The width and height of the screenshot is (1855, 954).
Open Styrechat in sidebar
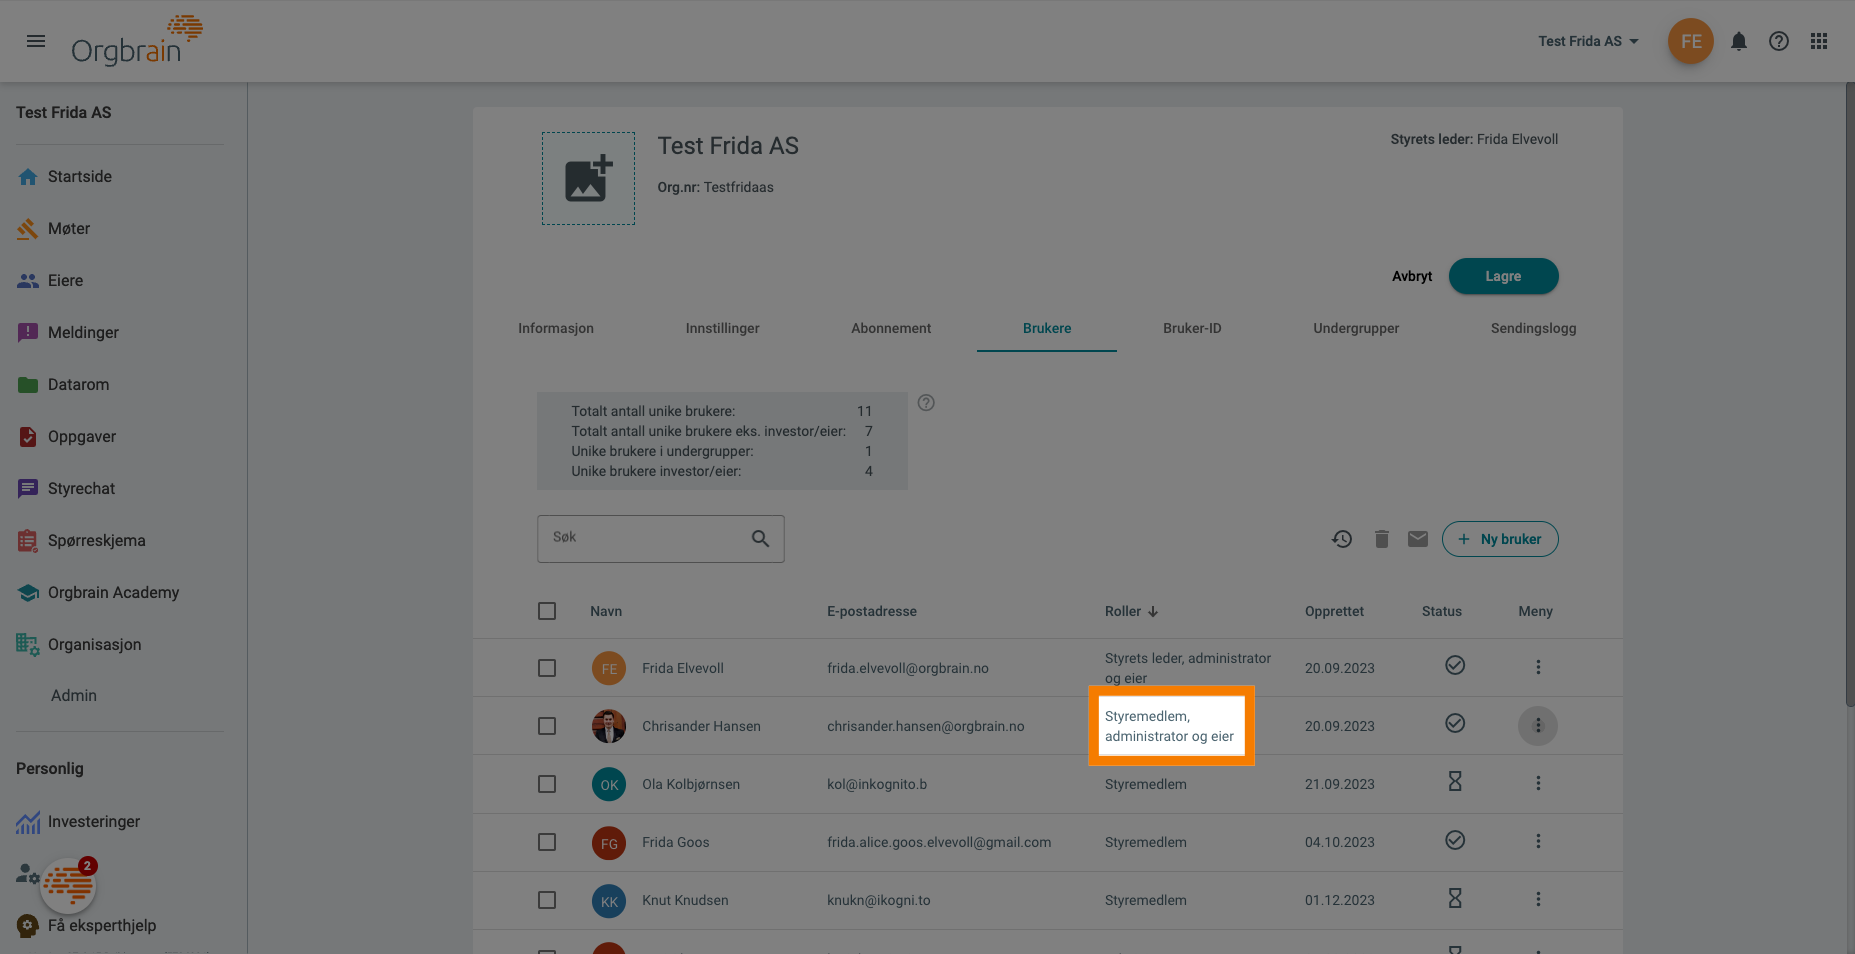[x=66, y=489]
